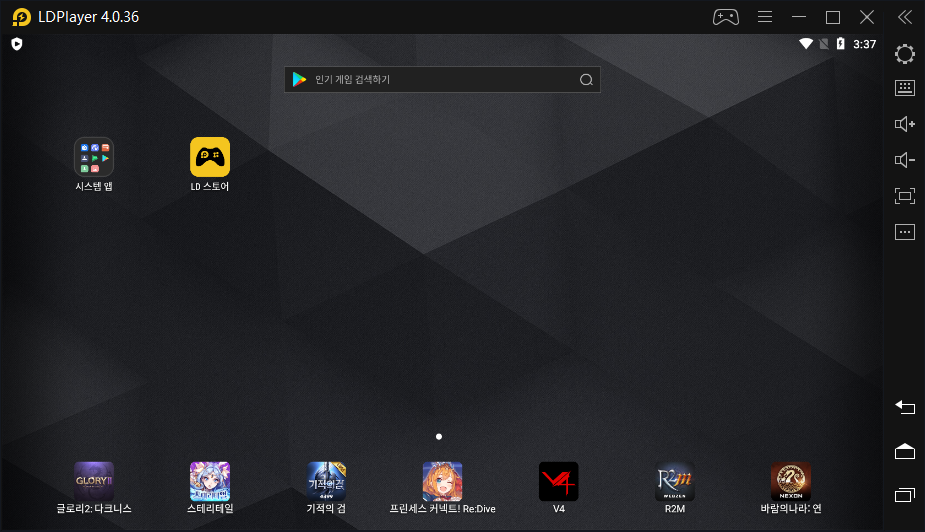Open keyboard mapping tool
The height and width of the screenshot is (532, 925).
(x=905, y=88)
